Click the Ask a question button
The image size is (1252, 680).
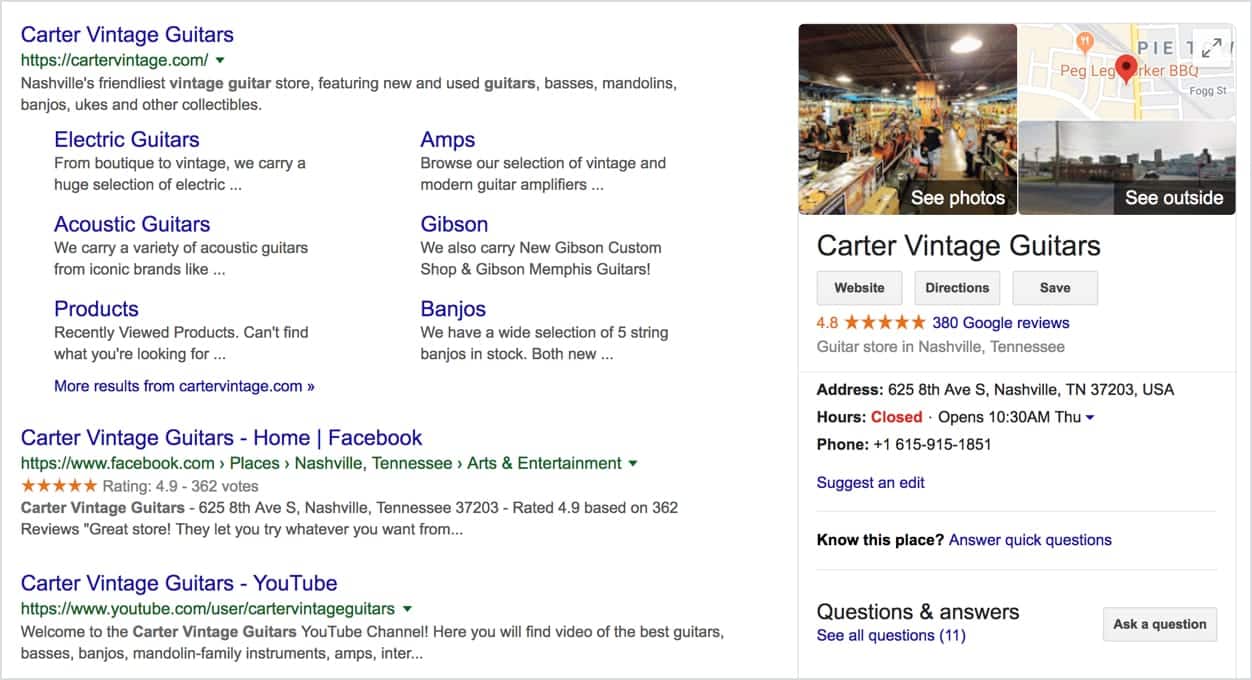tap(1160, 624)
